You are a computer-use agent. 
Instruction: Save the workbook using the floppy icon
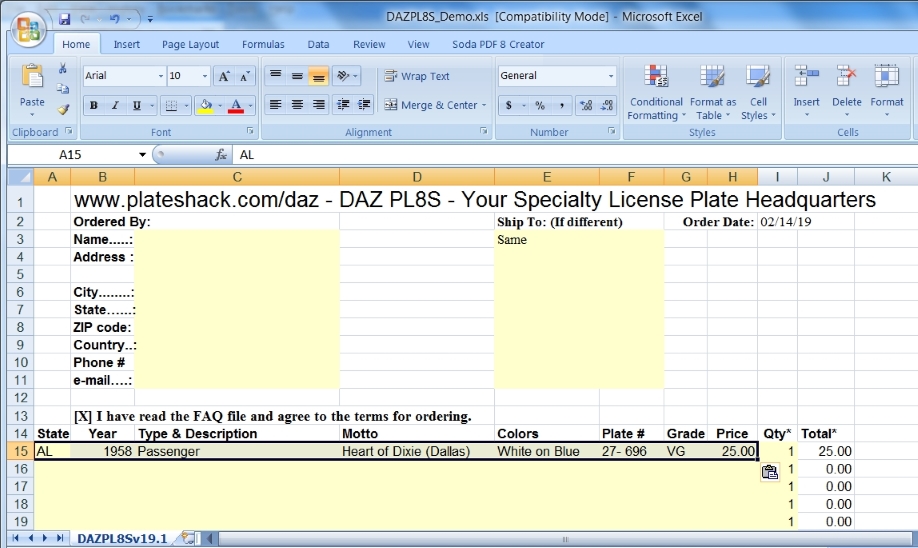tap(64, 19)
